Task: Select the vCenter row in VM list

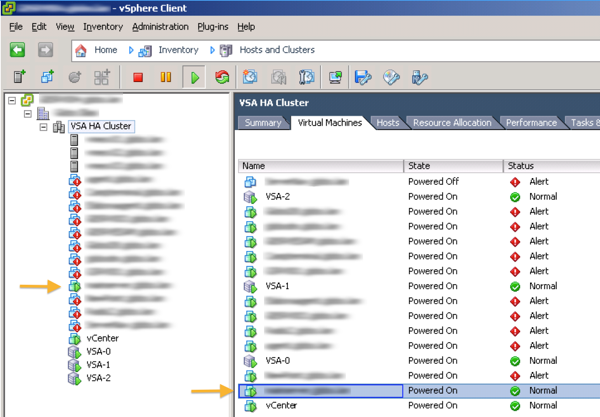Action: point(419,405)
